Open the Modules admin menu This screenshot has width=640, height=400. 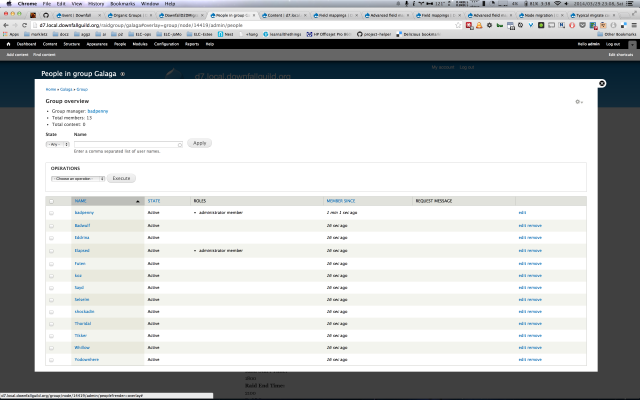(x=140, y=44)
